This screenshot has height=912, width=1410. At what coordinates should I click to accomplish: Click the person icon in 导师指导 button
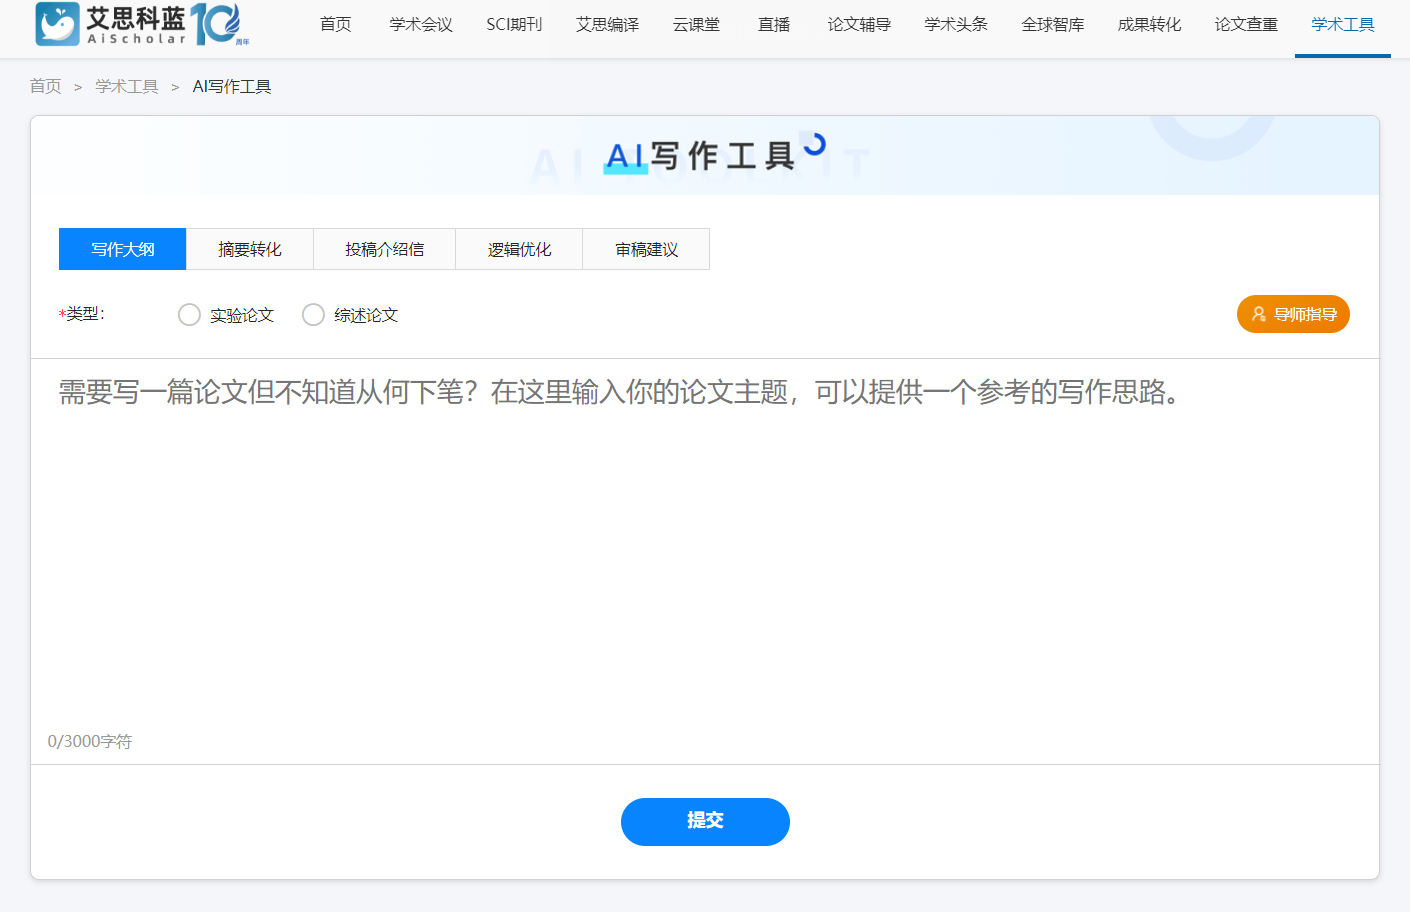1259,314
